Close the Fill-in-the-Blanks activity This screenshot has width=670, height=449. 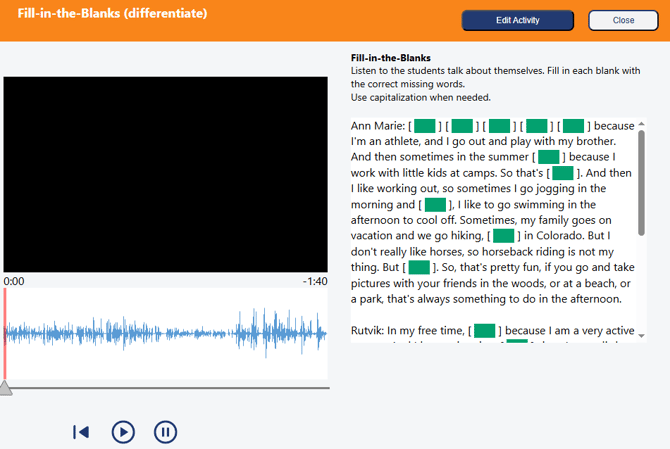[x=623, y=20]
